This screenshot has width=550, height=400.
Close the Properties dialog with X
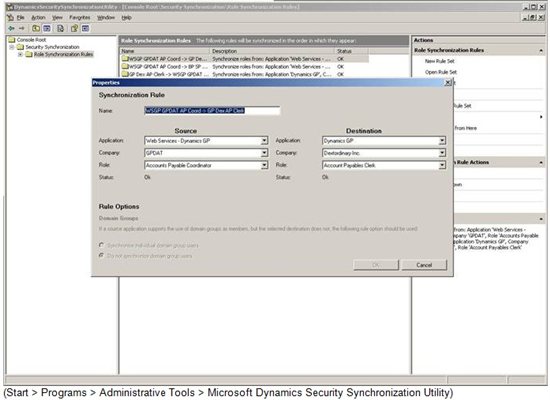click(448, 82)
